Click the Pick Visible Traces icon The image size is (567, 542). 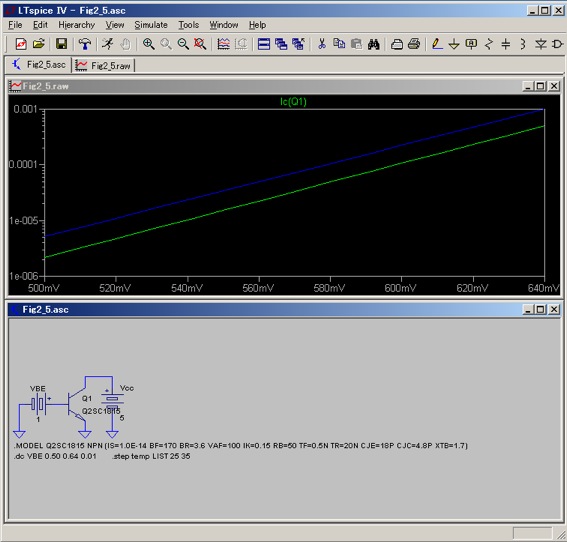click(223, 44)
